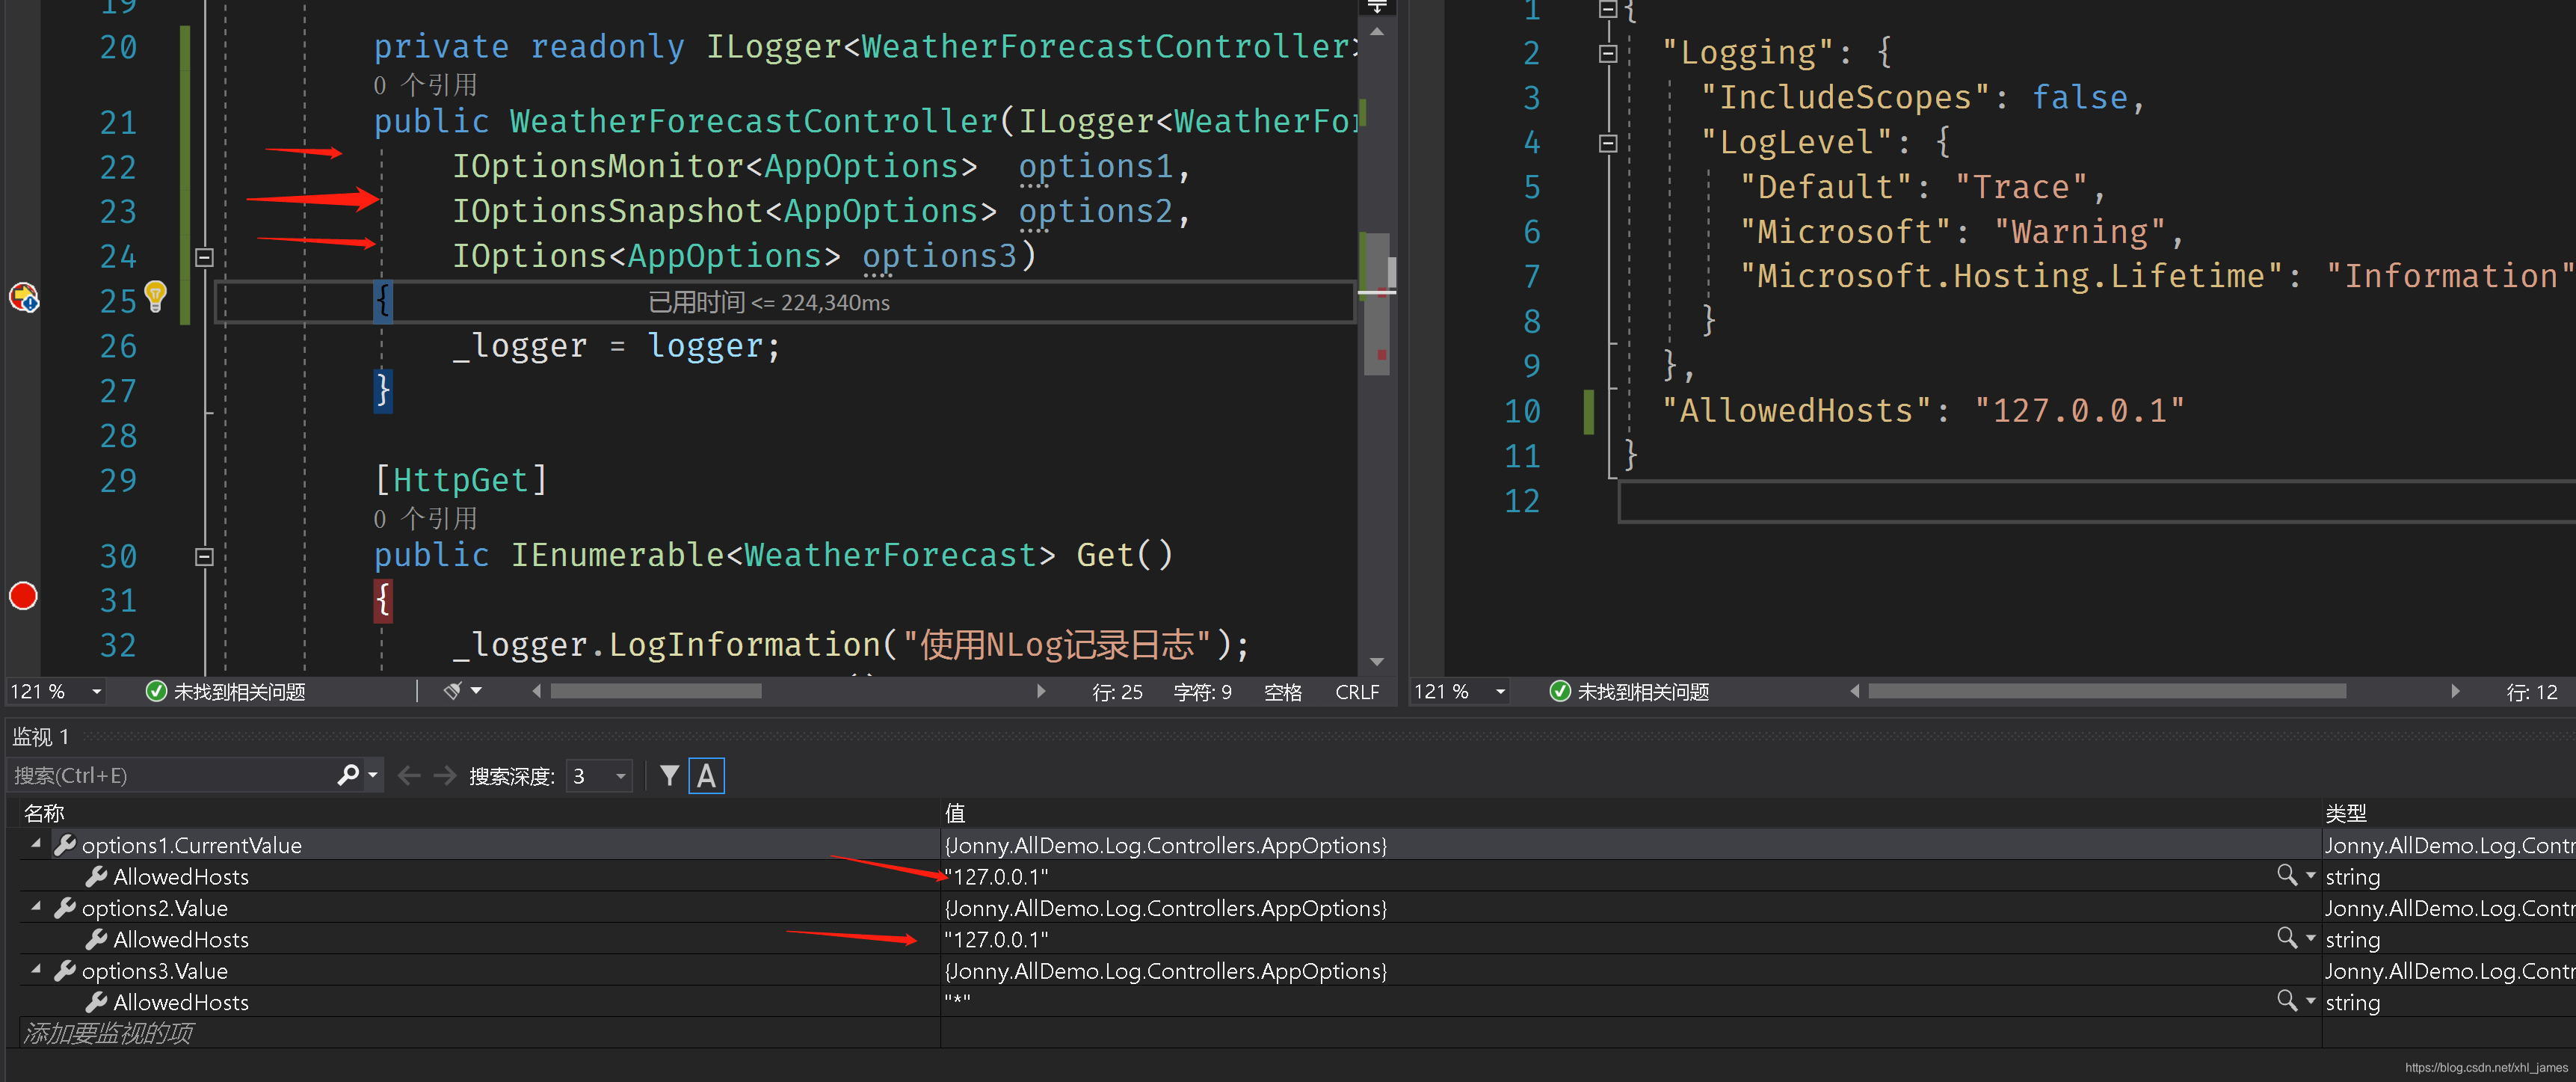Open the text visualizer magnifier for options1 AllowedHosts
2576x1082 pixels.
(2286, 876)
